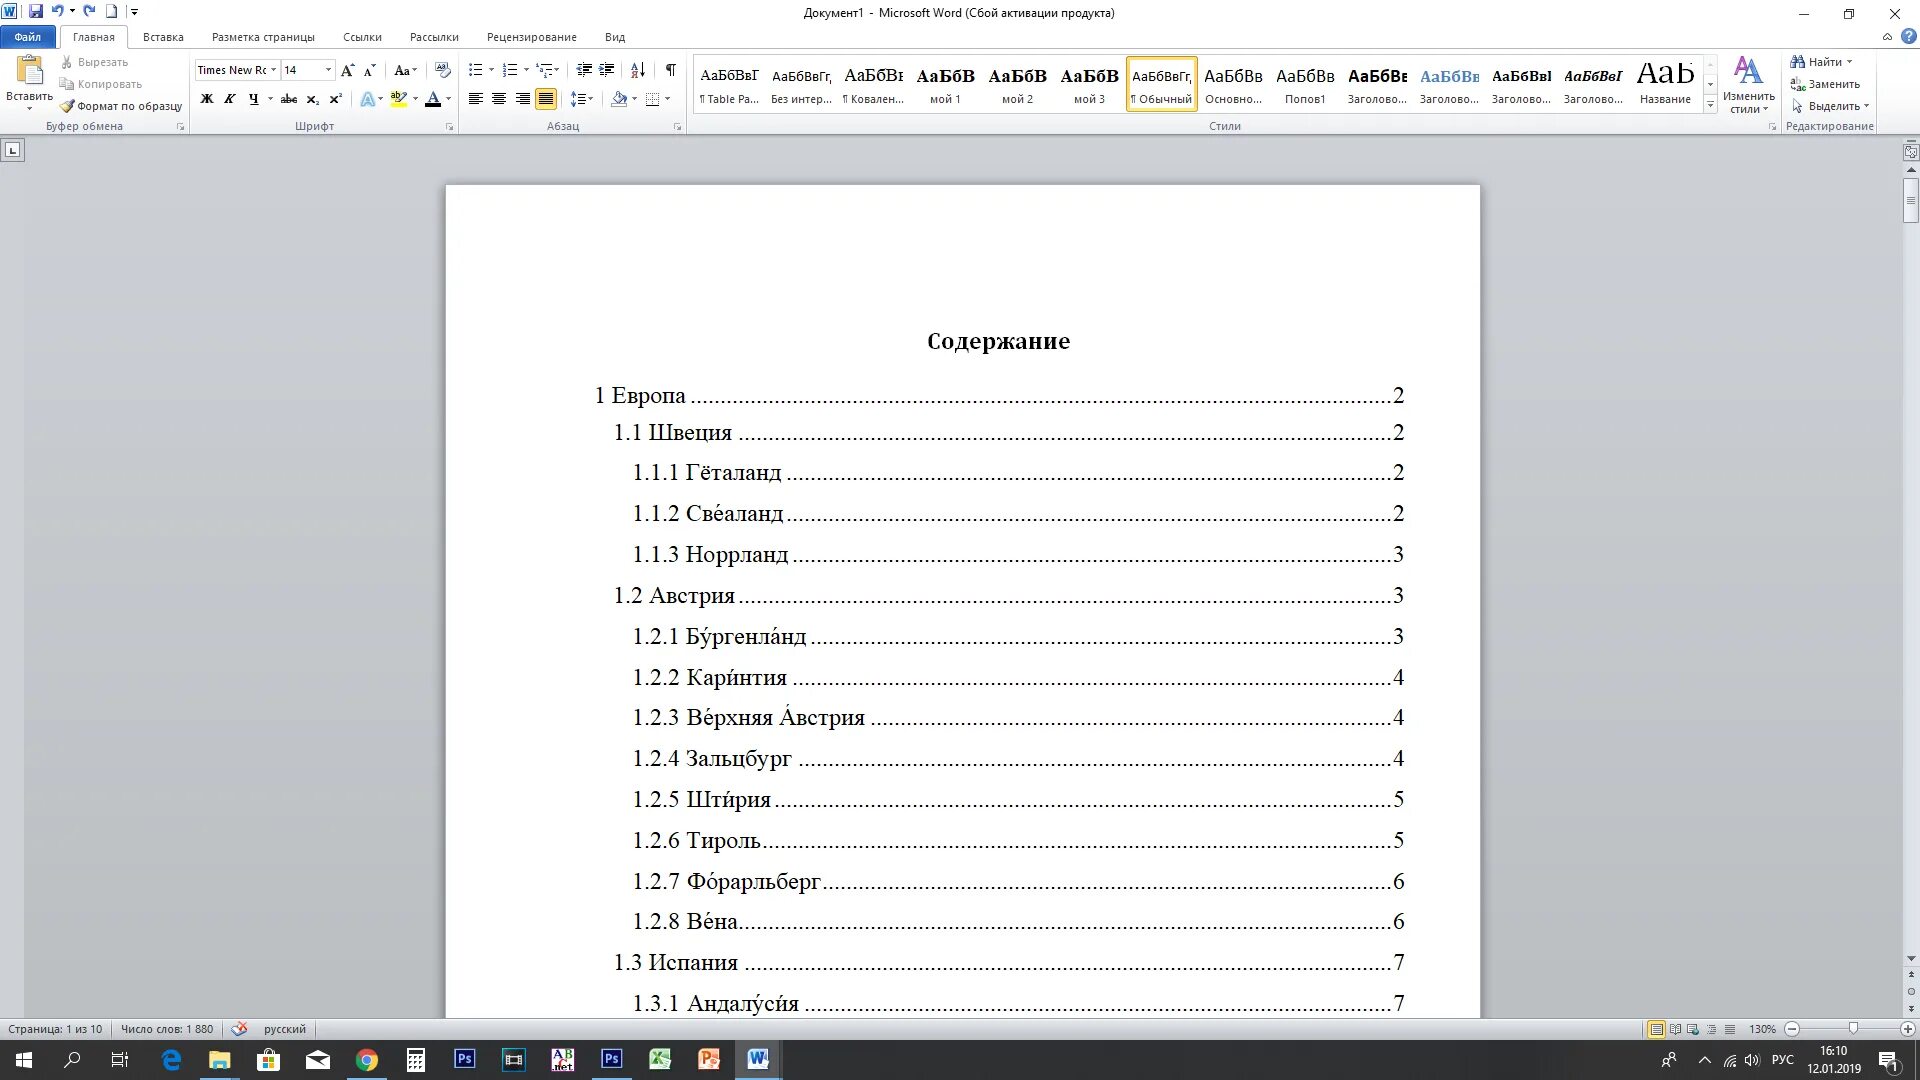This screenshot has width=1920, height=1080.
Task: Open the font size dropdown
Action: [x=328, y=70]
